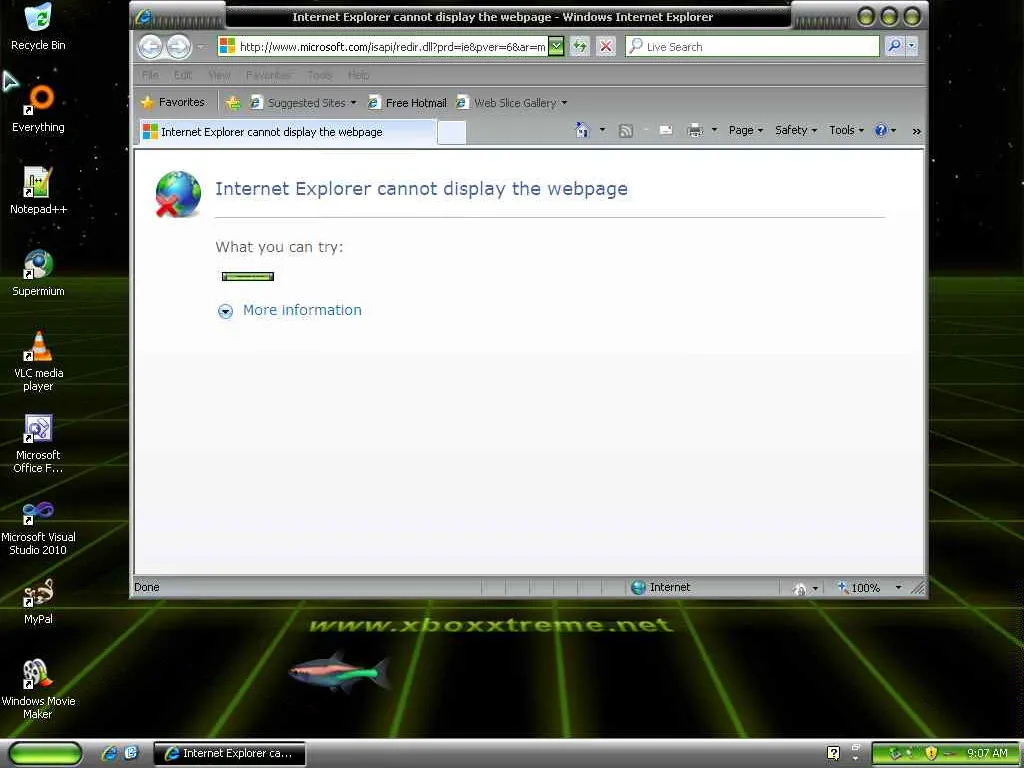
Task: Open the search provider dropdown arrow
Action: coord(912,46)
